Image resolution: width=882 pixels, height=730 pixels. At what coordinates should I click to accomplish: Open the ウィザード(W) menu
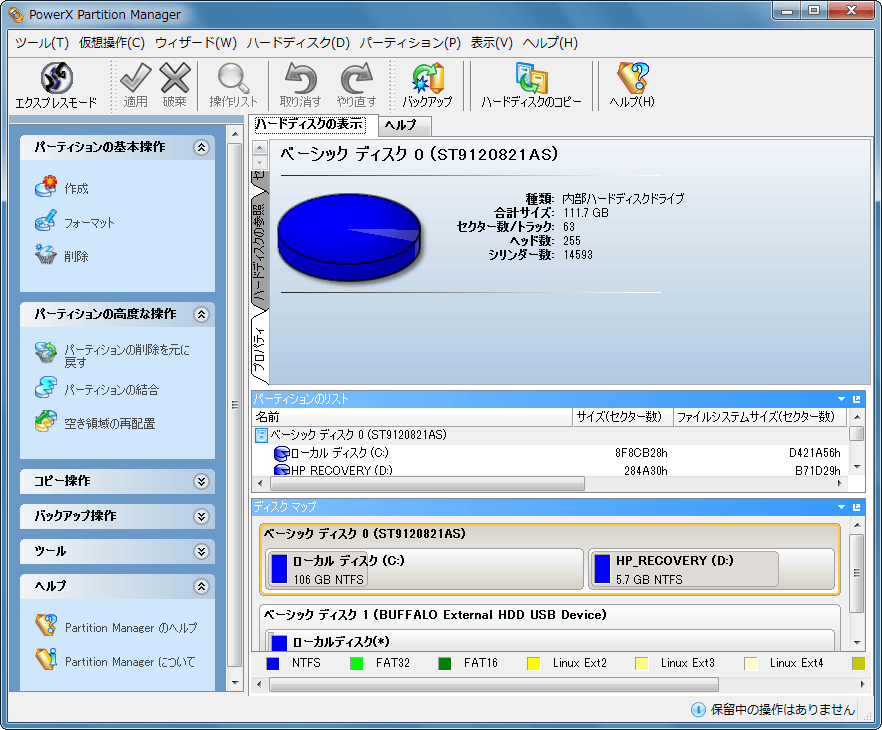[x=196, y=43]
